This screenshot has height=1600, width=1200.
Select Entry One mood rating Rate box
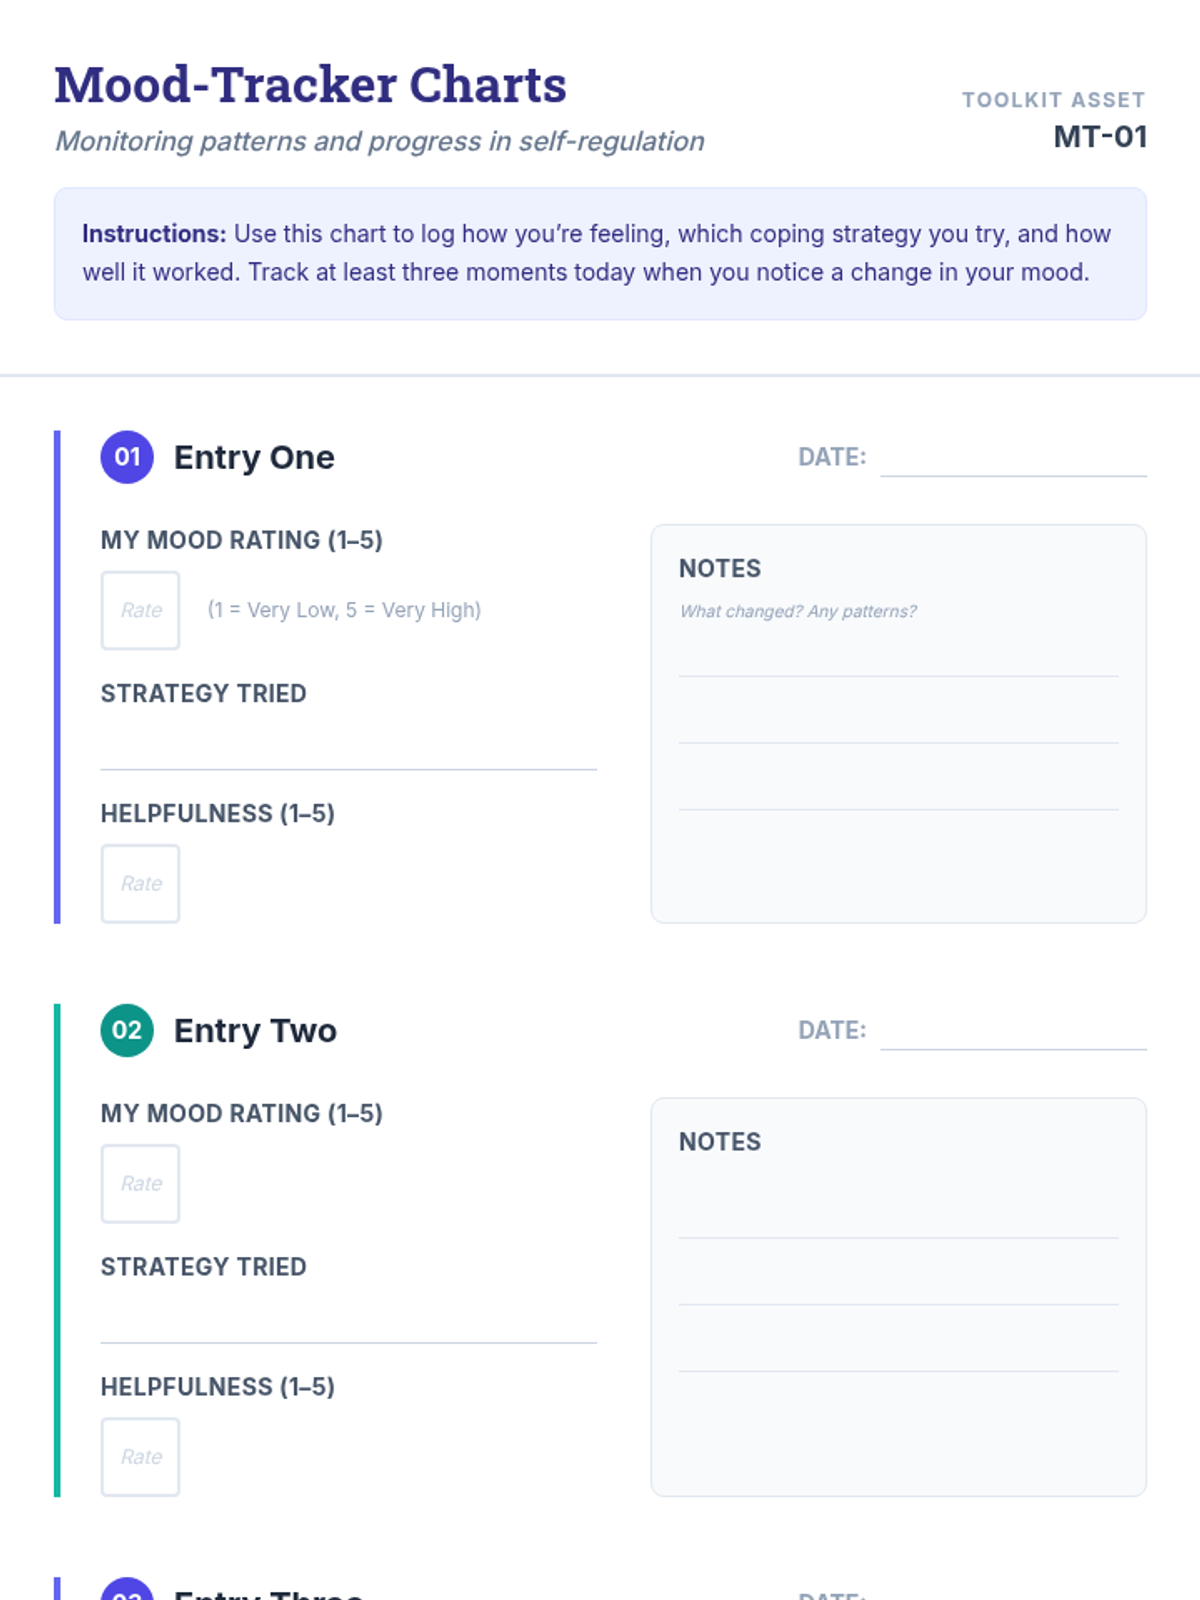pos(141,610)
